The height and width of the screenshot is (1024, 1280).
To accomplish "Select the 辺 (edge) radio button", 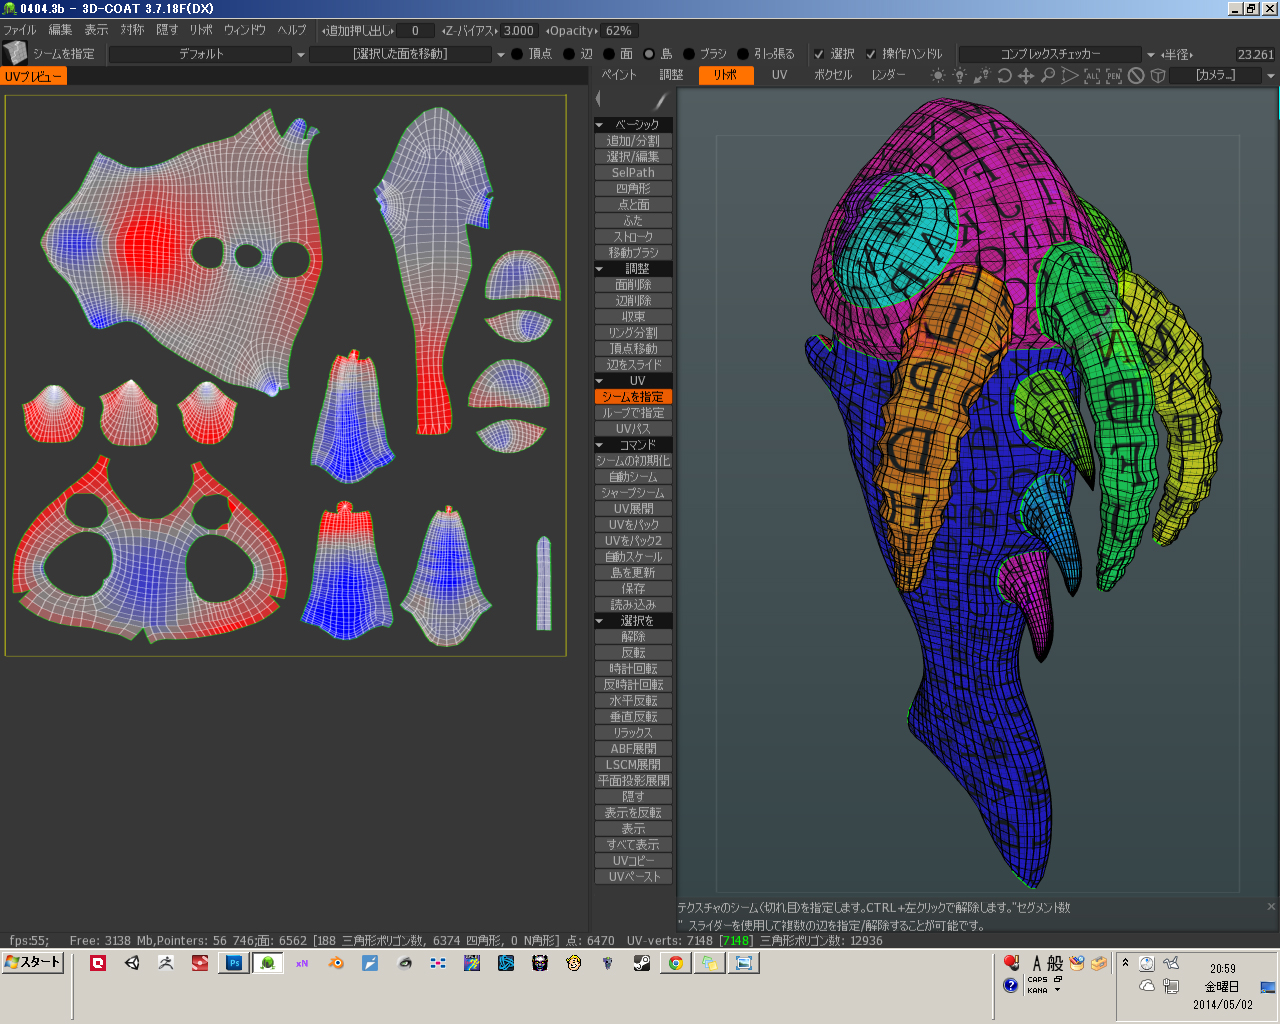I will 569,54.
